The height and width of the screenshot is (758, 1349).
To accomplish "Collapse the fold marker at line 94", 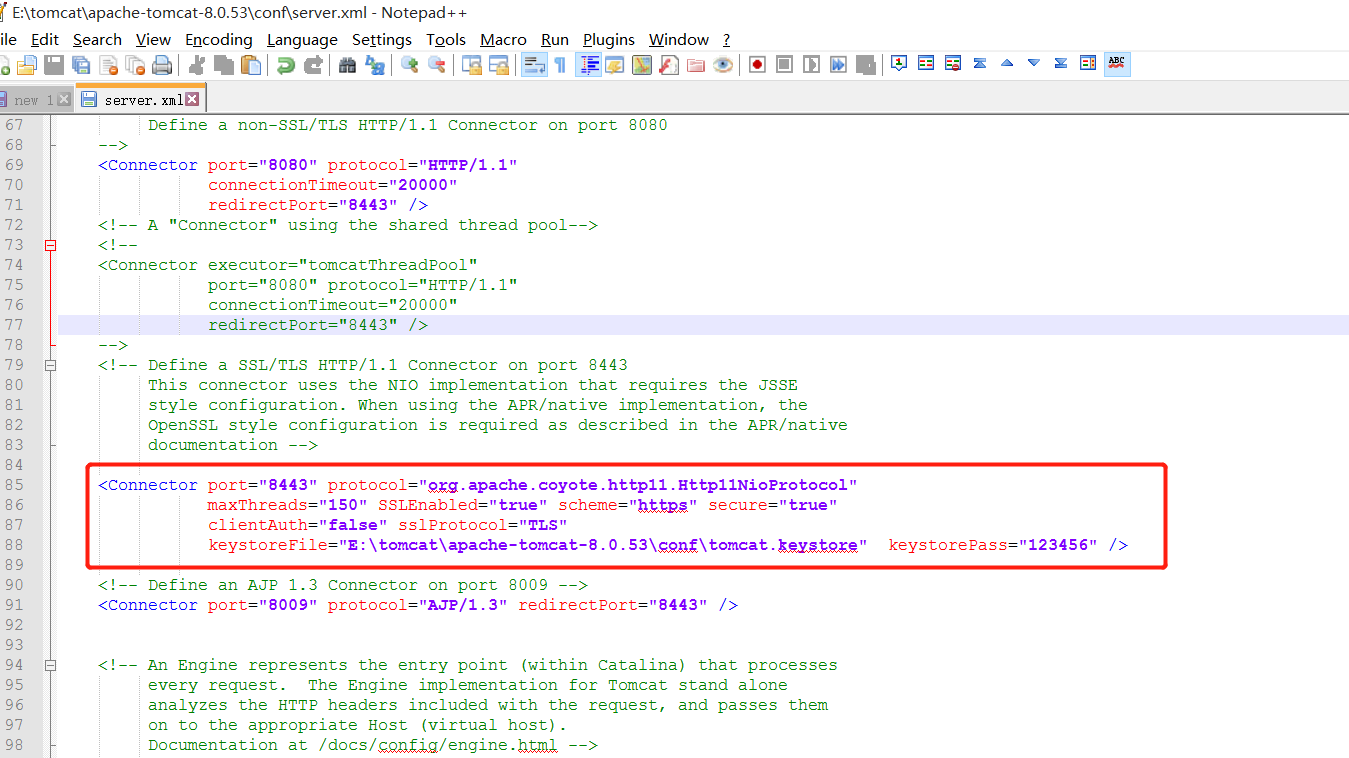I will pyautogui.click(x=51, y=665).
